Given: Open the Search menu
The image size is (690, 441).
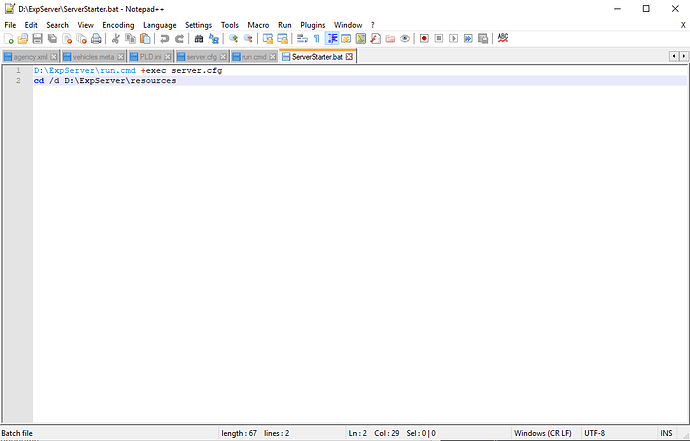Looking at the screenshot, I should (x=58, y=25).
